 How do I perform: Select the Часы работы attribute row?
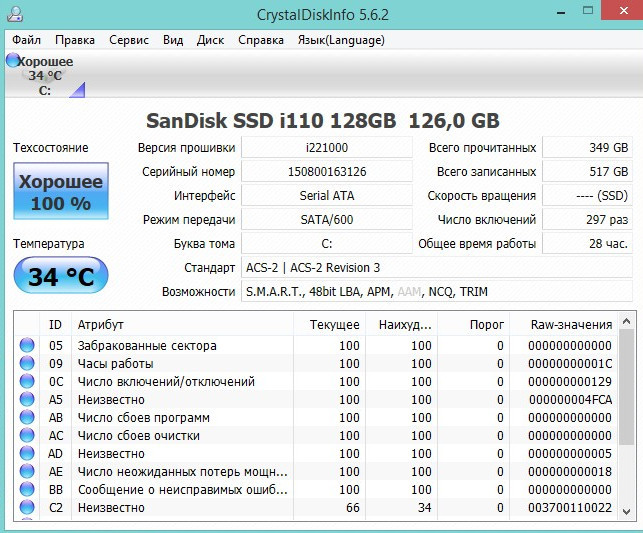coord(316,363)
